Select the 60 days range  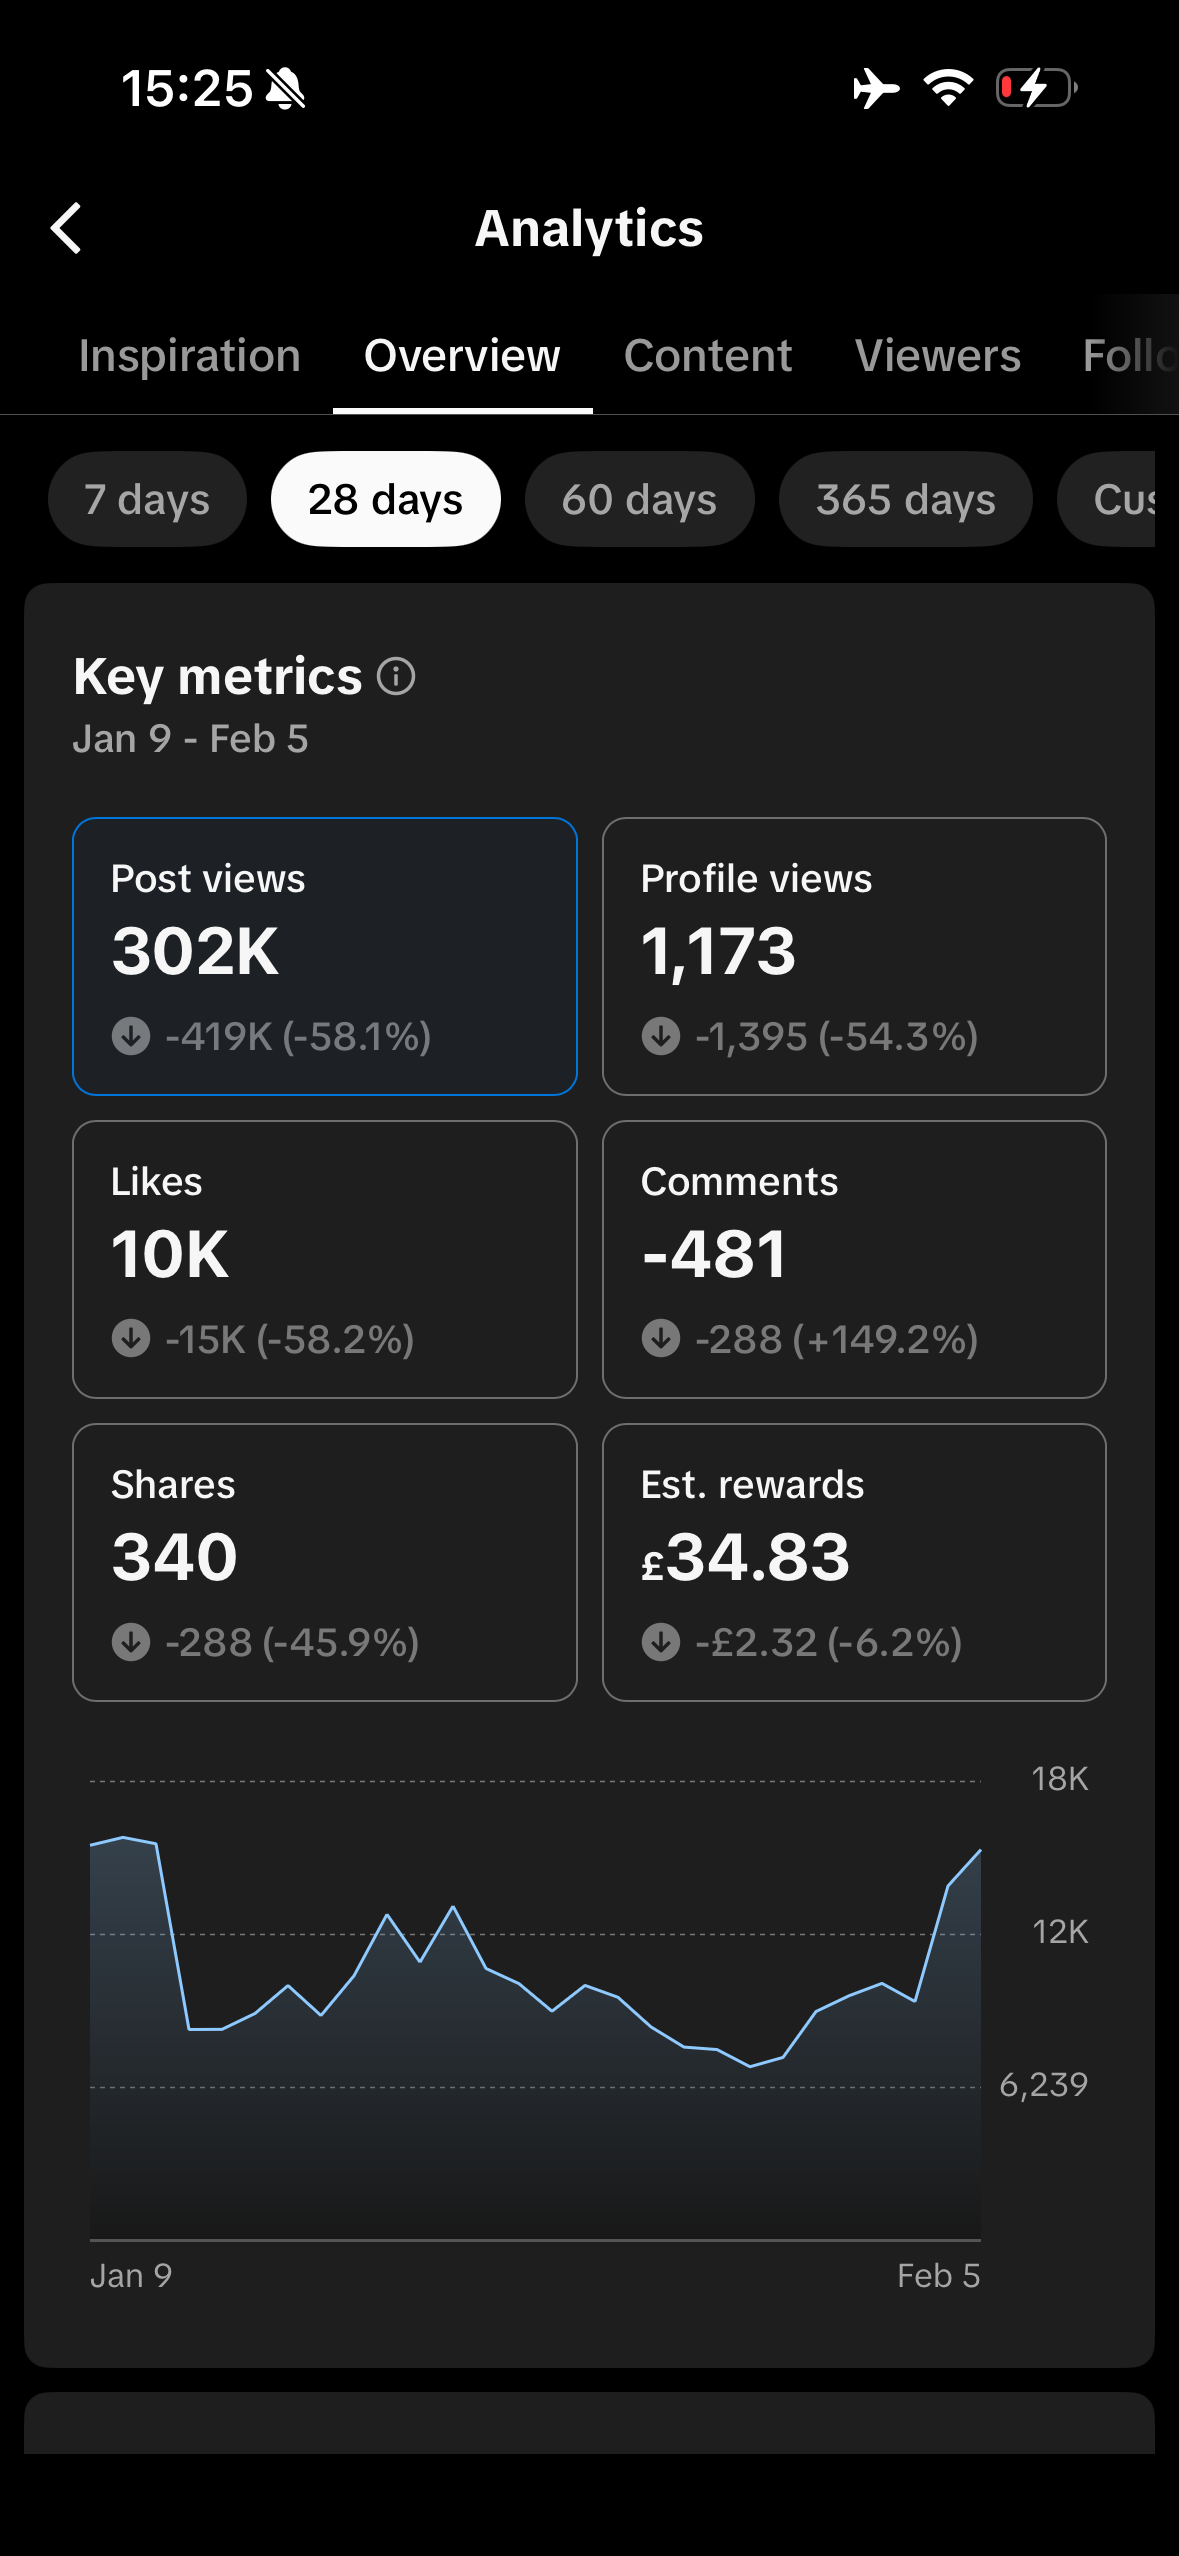click(639, 499)
